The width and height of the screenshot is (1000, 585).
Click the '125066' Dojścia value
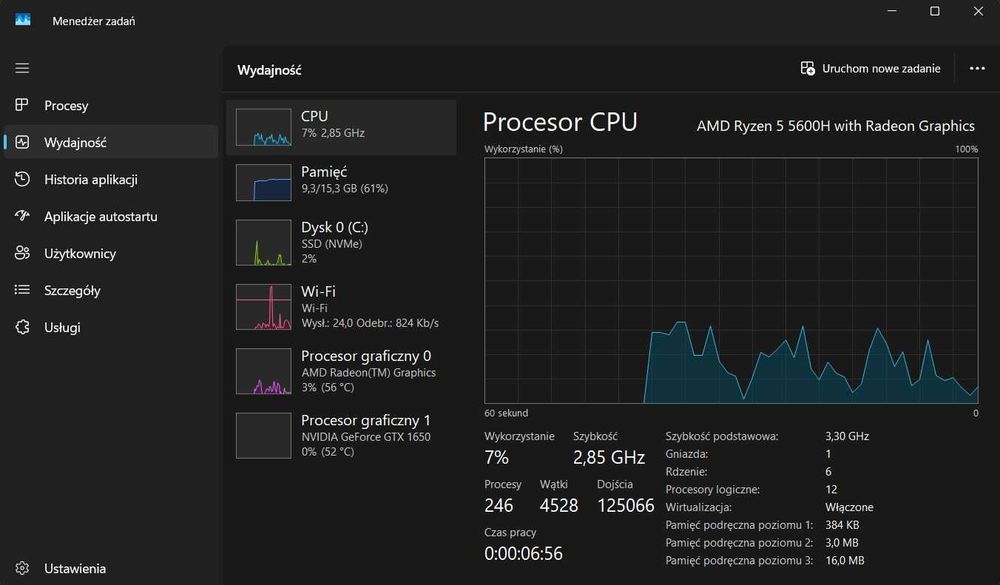626,505
